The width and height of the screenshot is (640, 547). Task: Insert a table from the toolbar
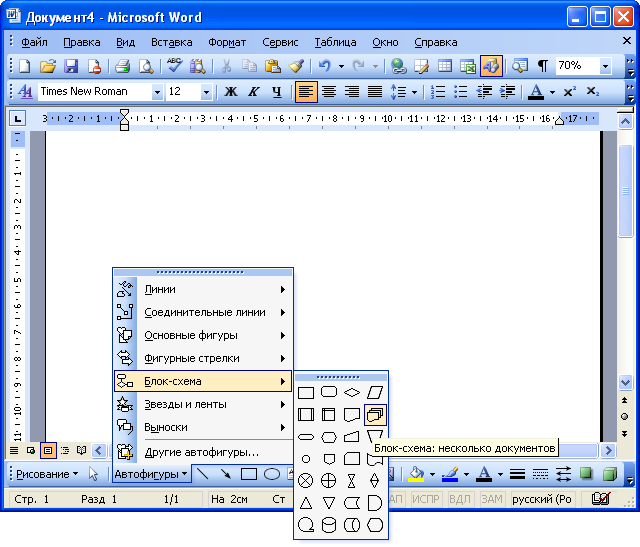tap(445, 66)
